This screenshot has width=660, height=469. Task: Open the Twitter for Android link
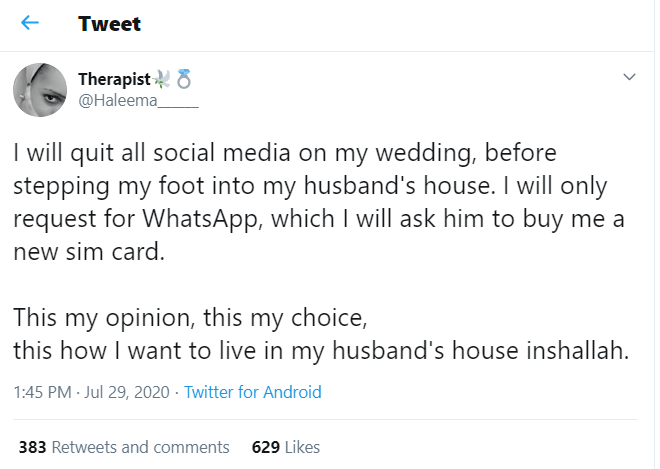pos(253,392)
